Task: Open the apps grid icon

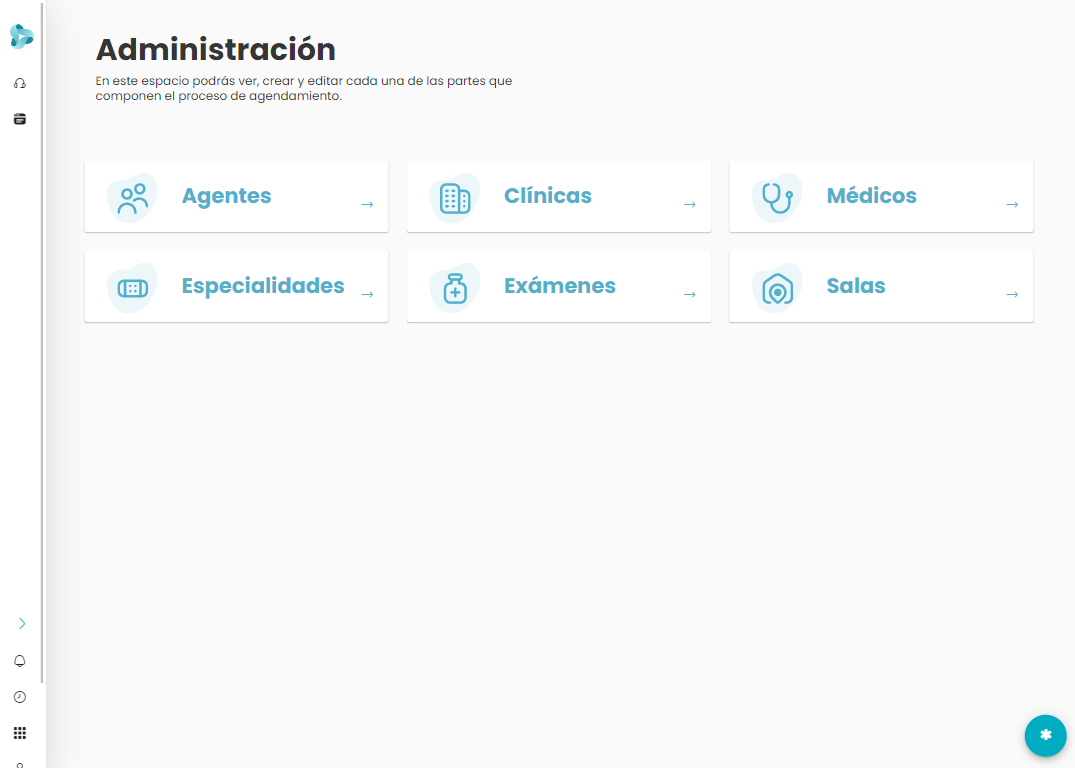Action: click(20, 733)
